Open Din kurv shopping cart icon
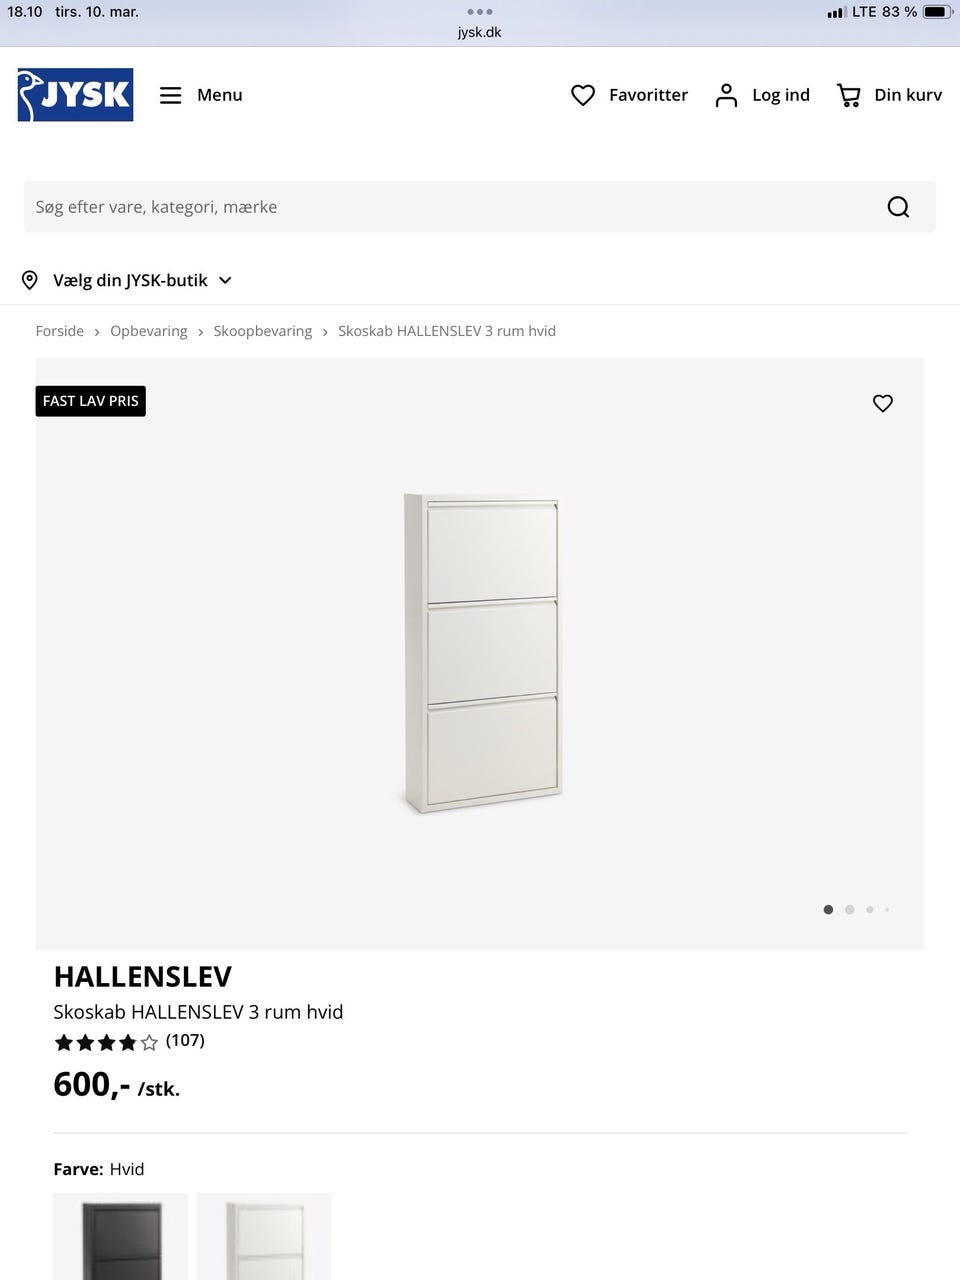The width and height of the screenshot is (960, 1280). click(x=848, y=95)
